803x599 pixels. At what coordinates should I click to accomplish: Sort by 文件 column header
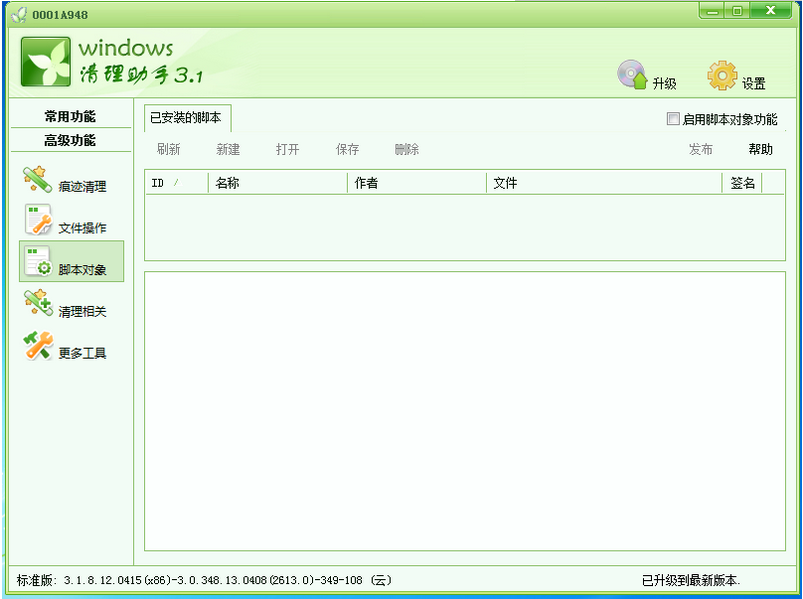(x=604, y=183)
